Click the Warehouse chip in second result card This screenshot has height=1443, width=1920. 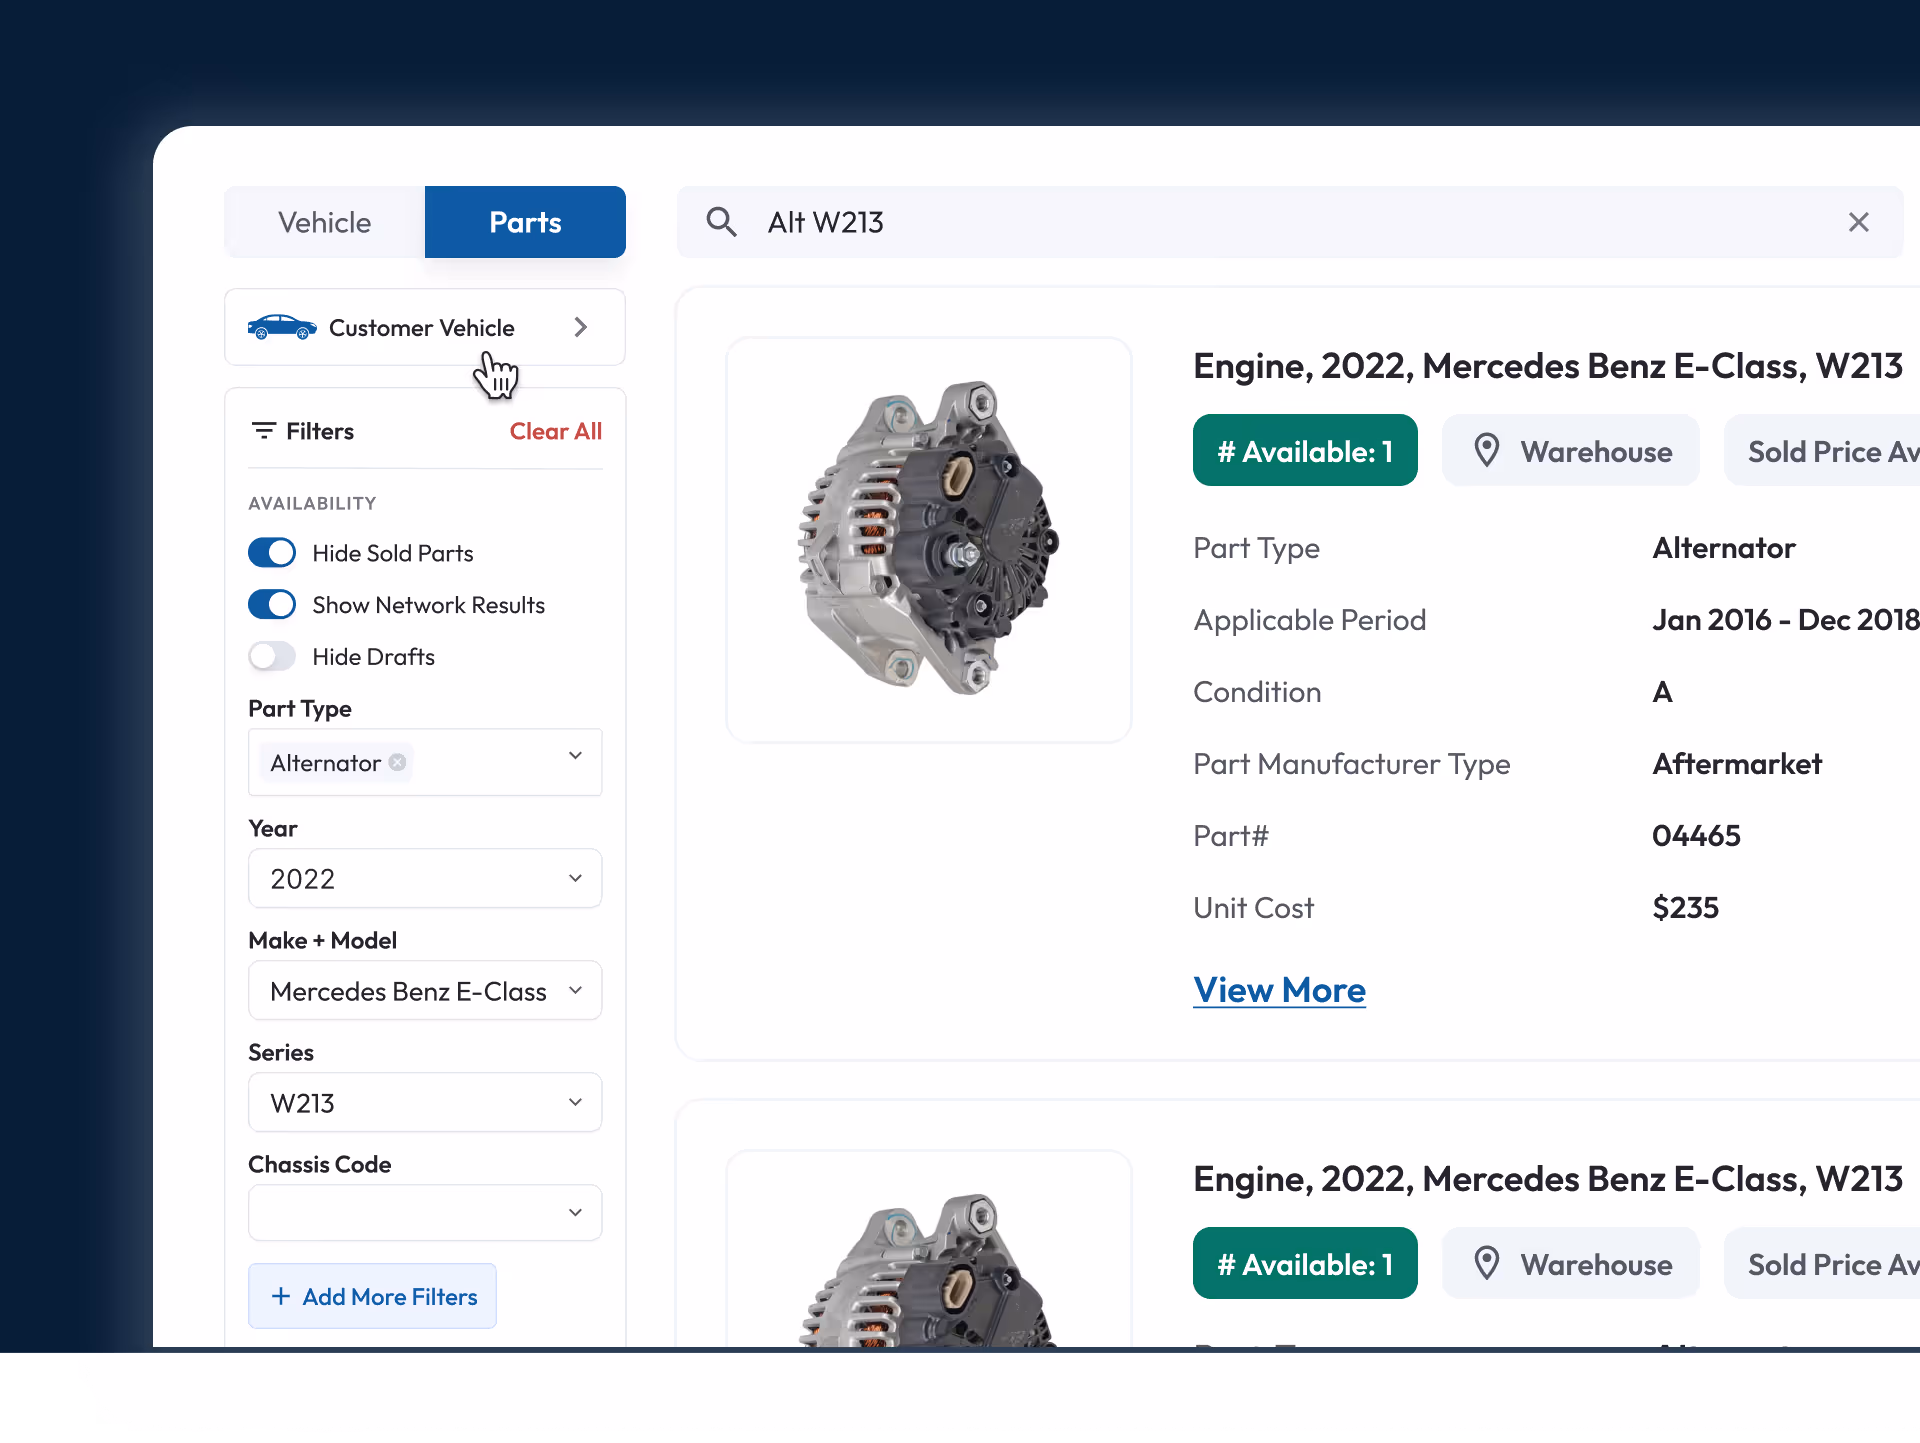(x=1571, y=1263)
